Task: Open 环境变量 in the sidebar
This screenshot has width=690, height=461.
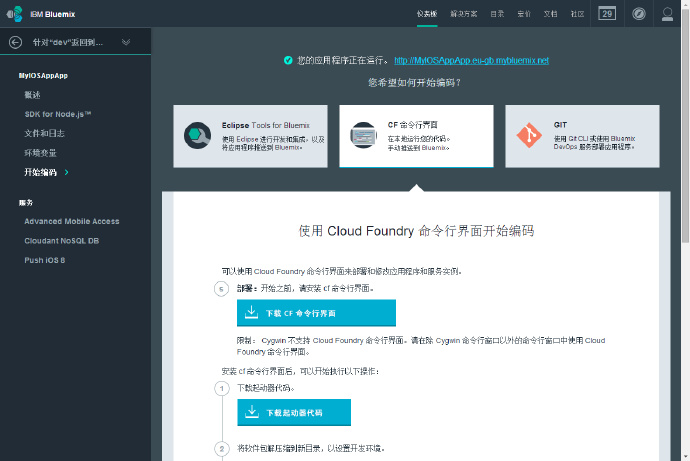Action: [x=40, y=153]
